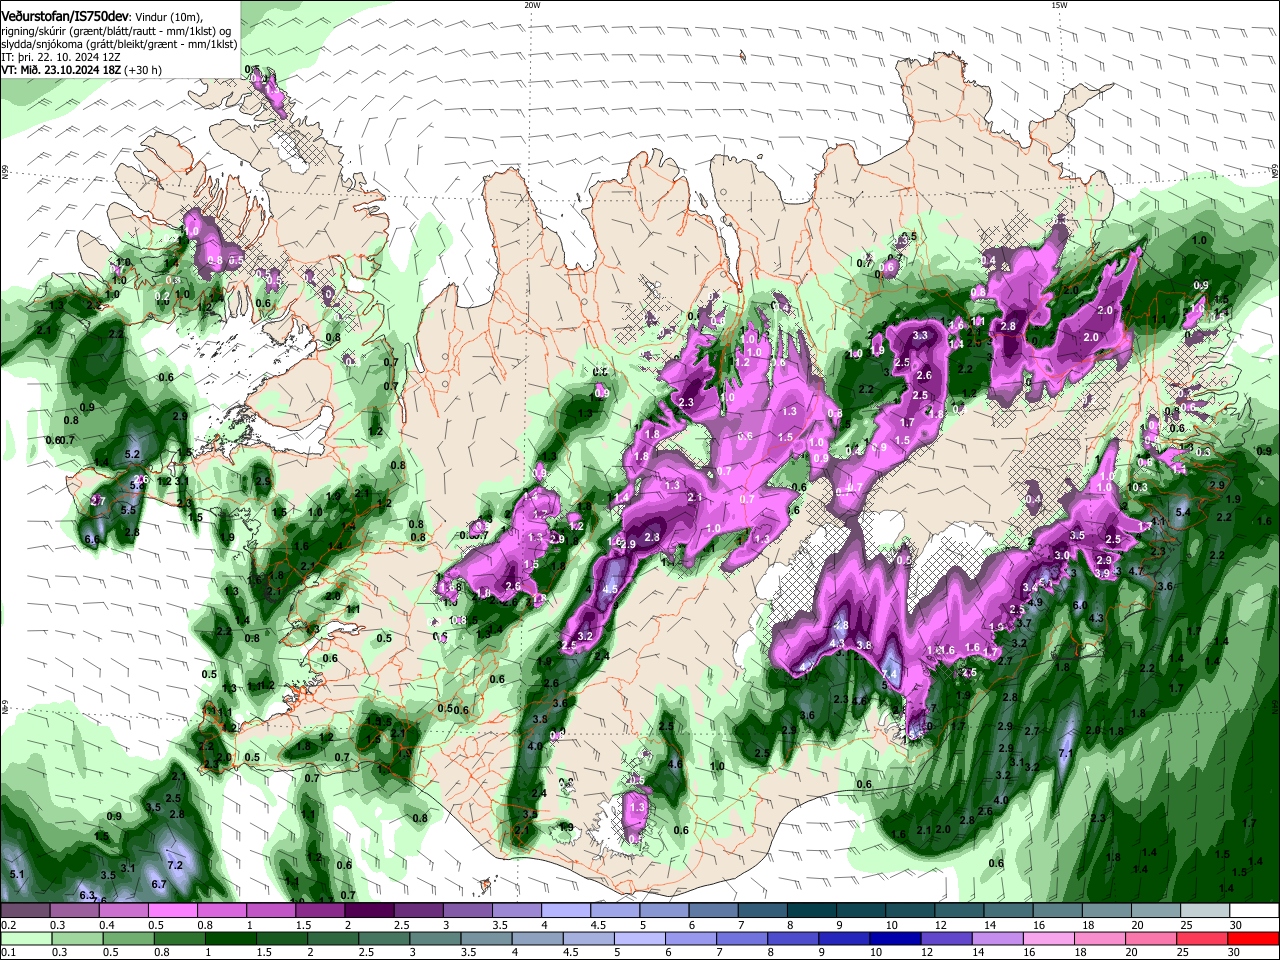The height and width of the screenshot is (960, 1280).
Task: Select the royal blue 9 swatch, lower legend row
Action: pos(845,938)
